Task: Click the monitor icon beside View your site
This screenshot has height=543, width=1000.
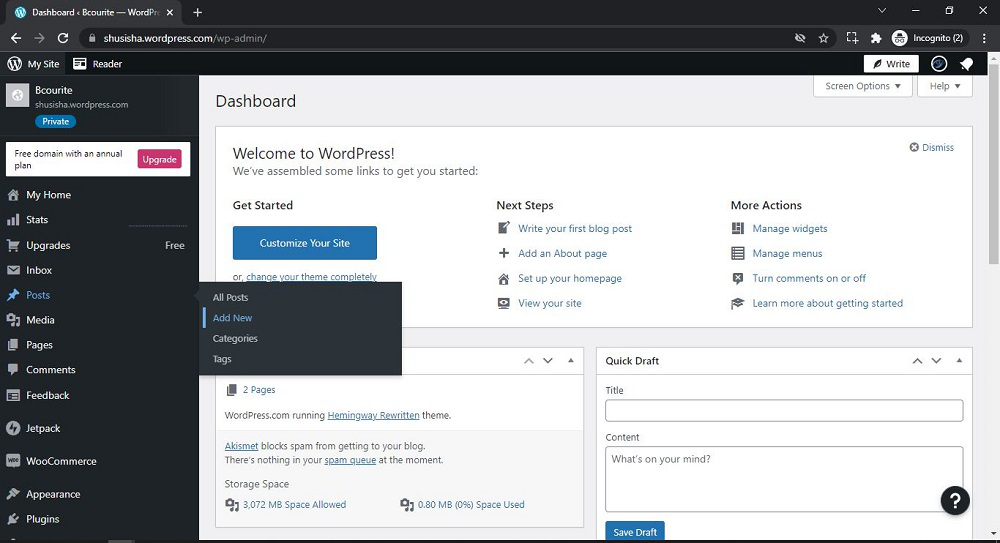Action: tap(504, 303)
